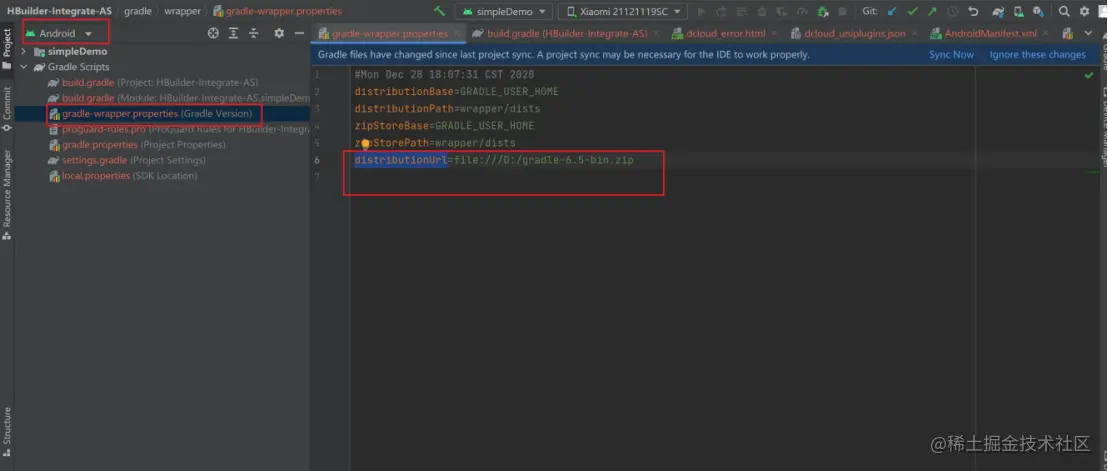
Task: Click Git Push green arrow
Action: click(x=932, y=11)
